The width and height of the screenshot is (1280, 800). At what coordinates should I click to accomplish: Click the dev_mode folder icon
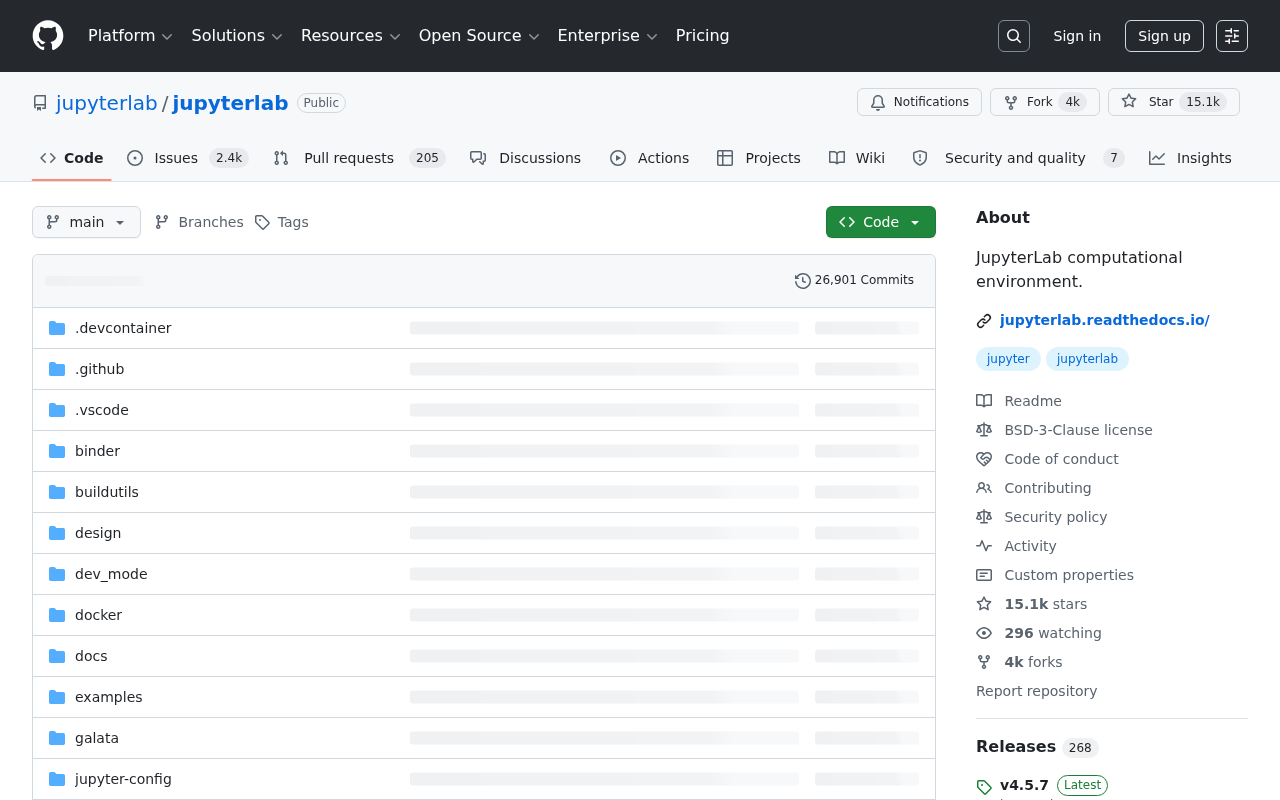click(x=57, y=574)
